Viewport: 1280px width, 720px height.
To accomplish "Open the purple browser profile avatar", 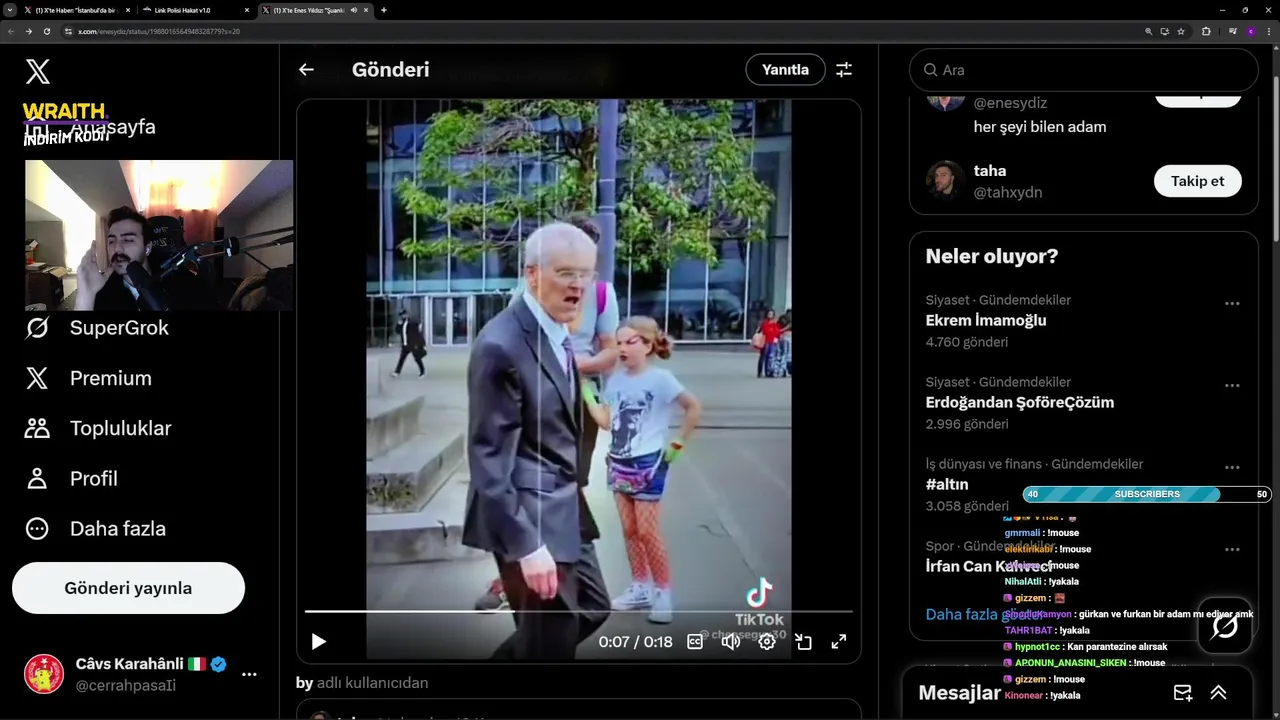I will (1250, 31).
